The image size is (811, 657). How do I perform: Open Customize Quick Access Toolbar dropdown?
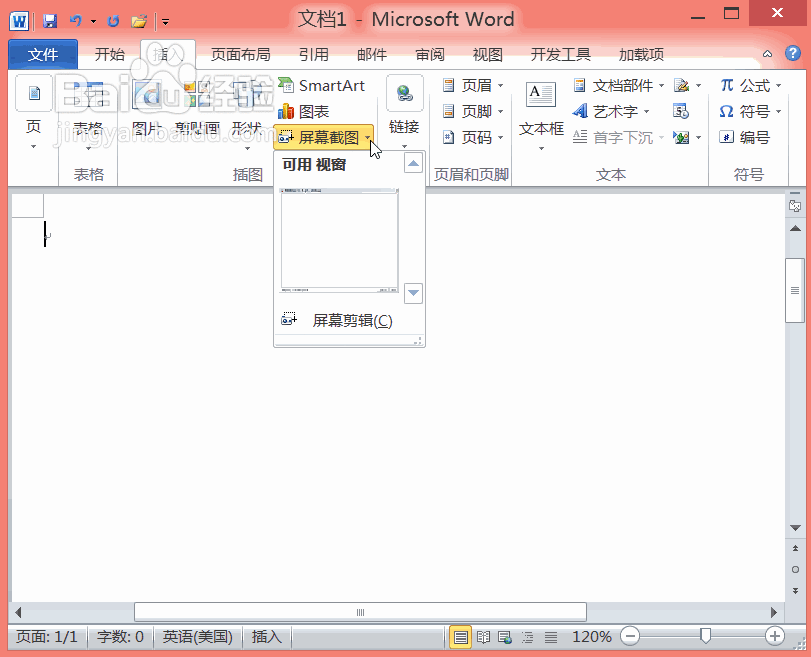coord(166,22)
